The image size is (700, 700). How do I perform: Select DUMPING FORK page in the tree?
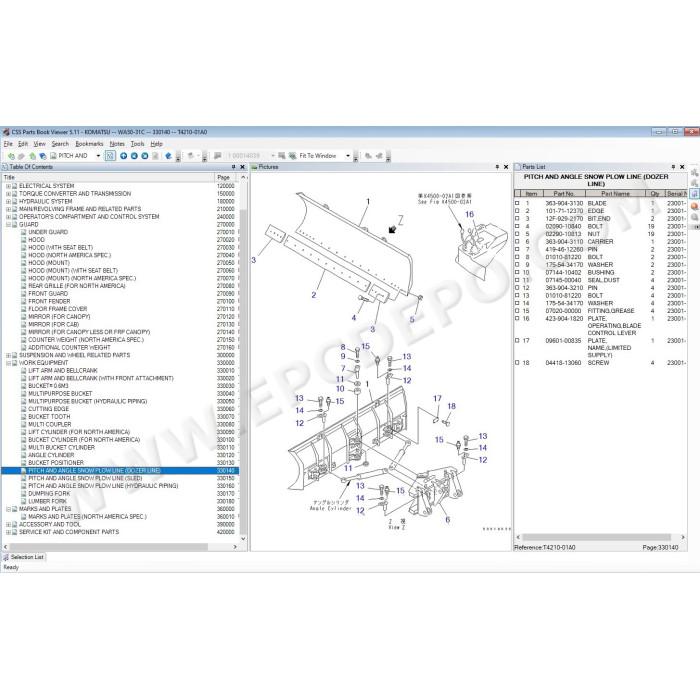(x=49, y=494)
